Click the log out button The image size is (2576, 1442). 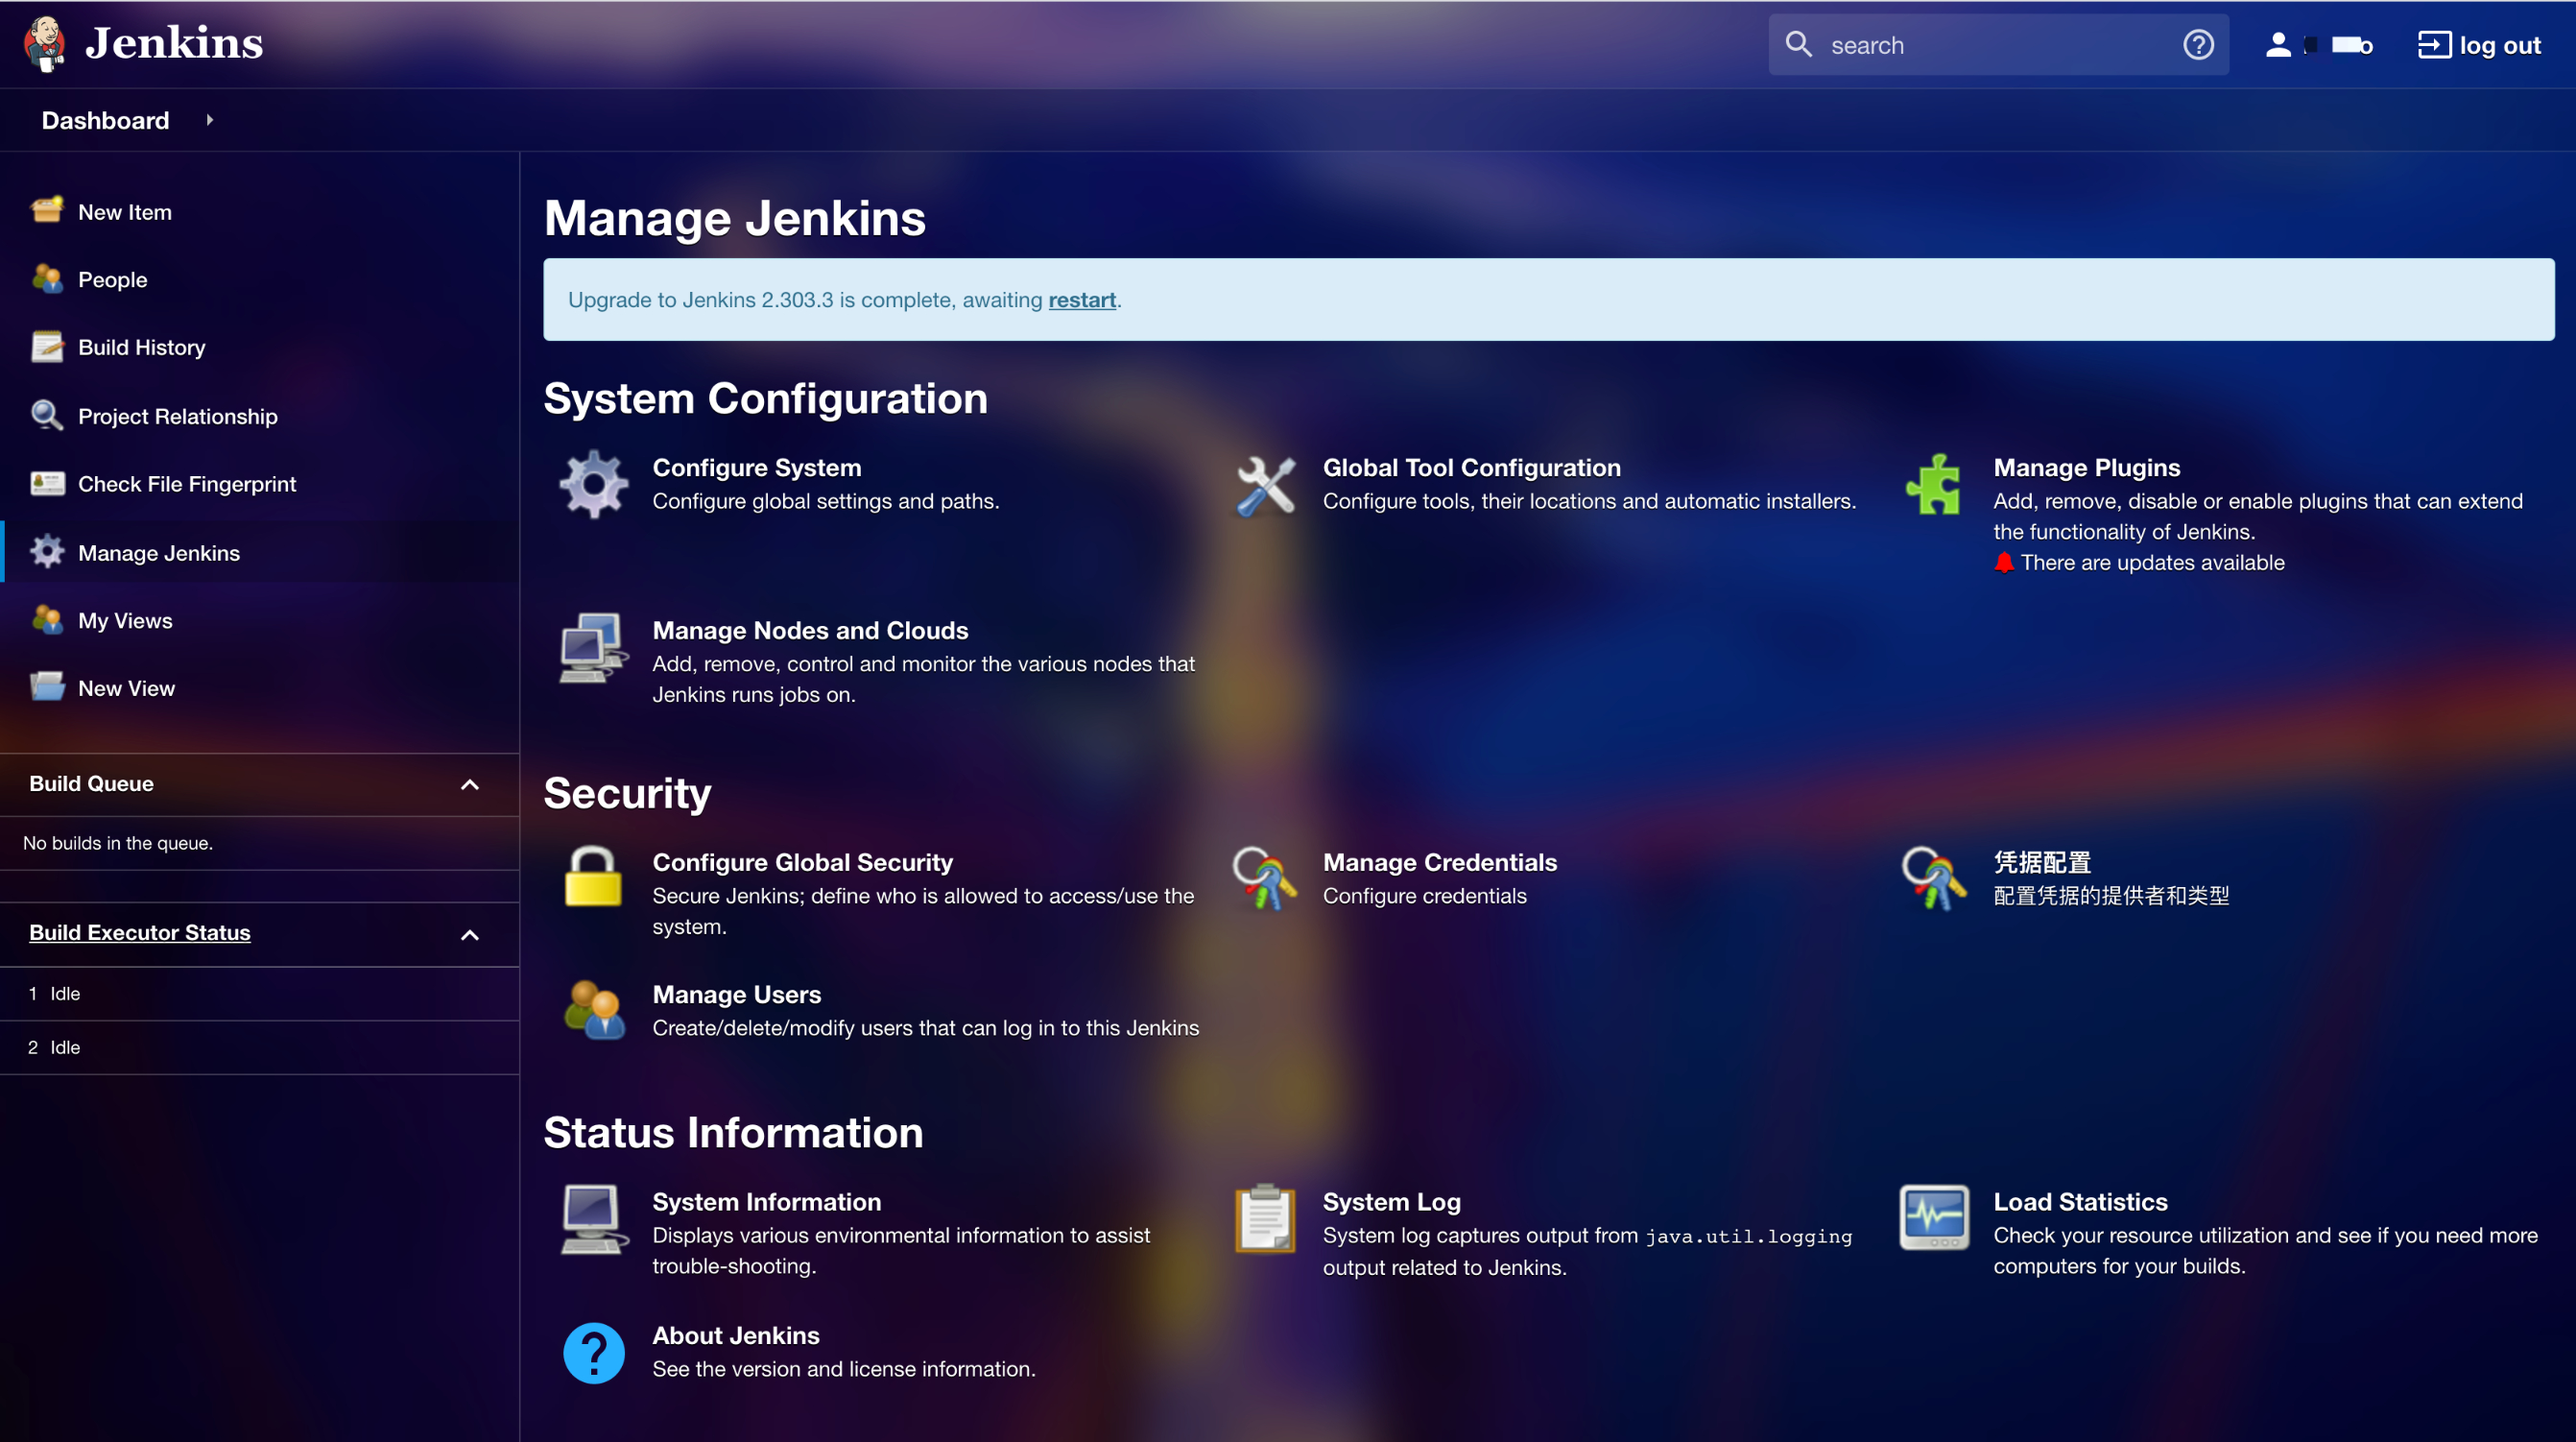tap(2479, 45)
